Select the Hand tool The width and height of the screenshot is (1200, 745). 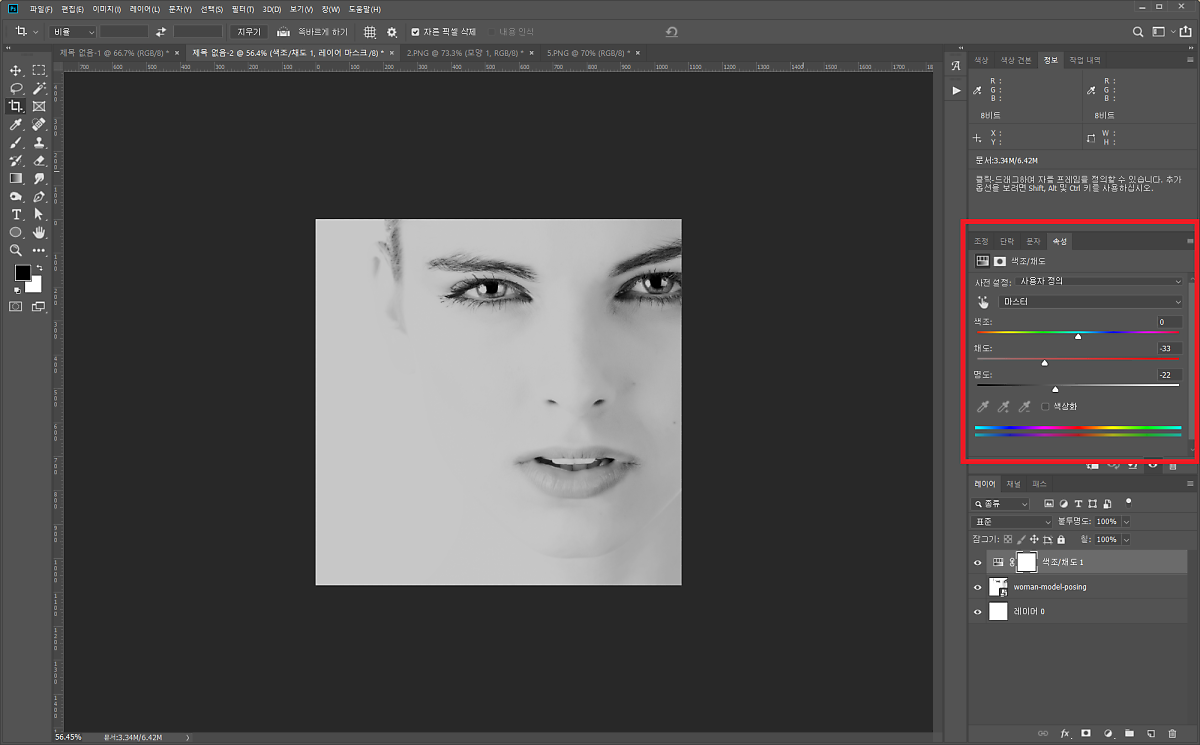[x=39, y=232]
